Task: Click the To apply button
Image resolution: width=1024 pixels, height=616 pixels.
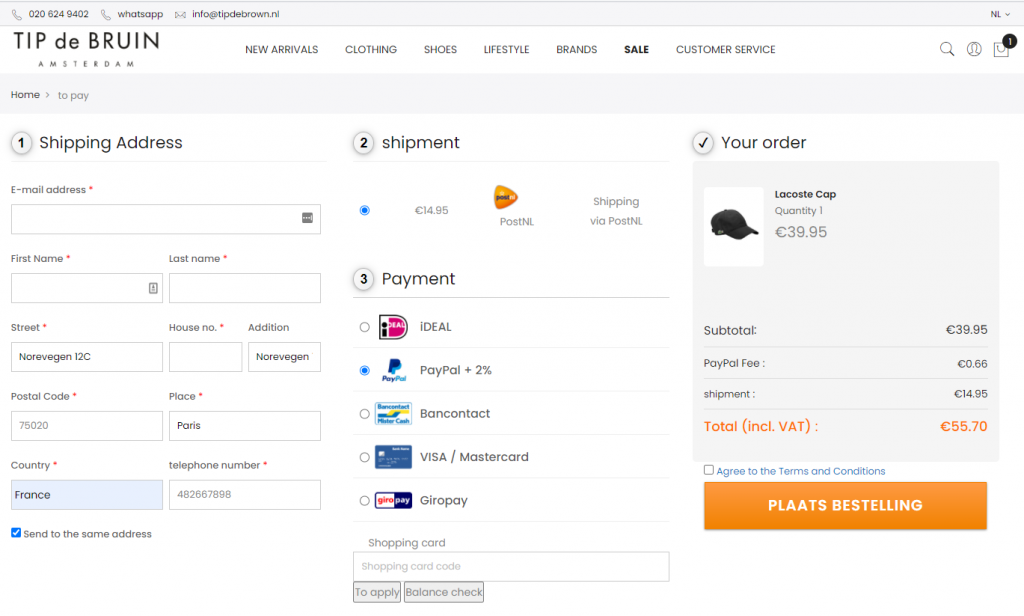Action: (377, 592)
